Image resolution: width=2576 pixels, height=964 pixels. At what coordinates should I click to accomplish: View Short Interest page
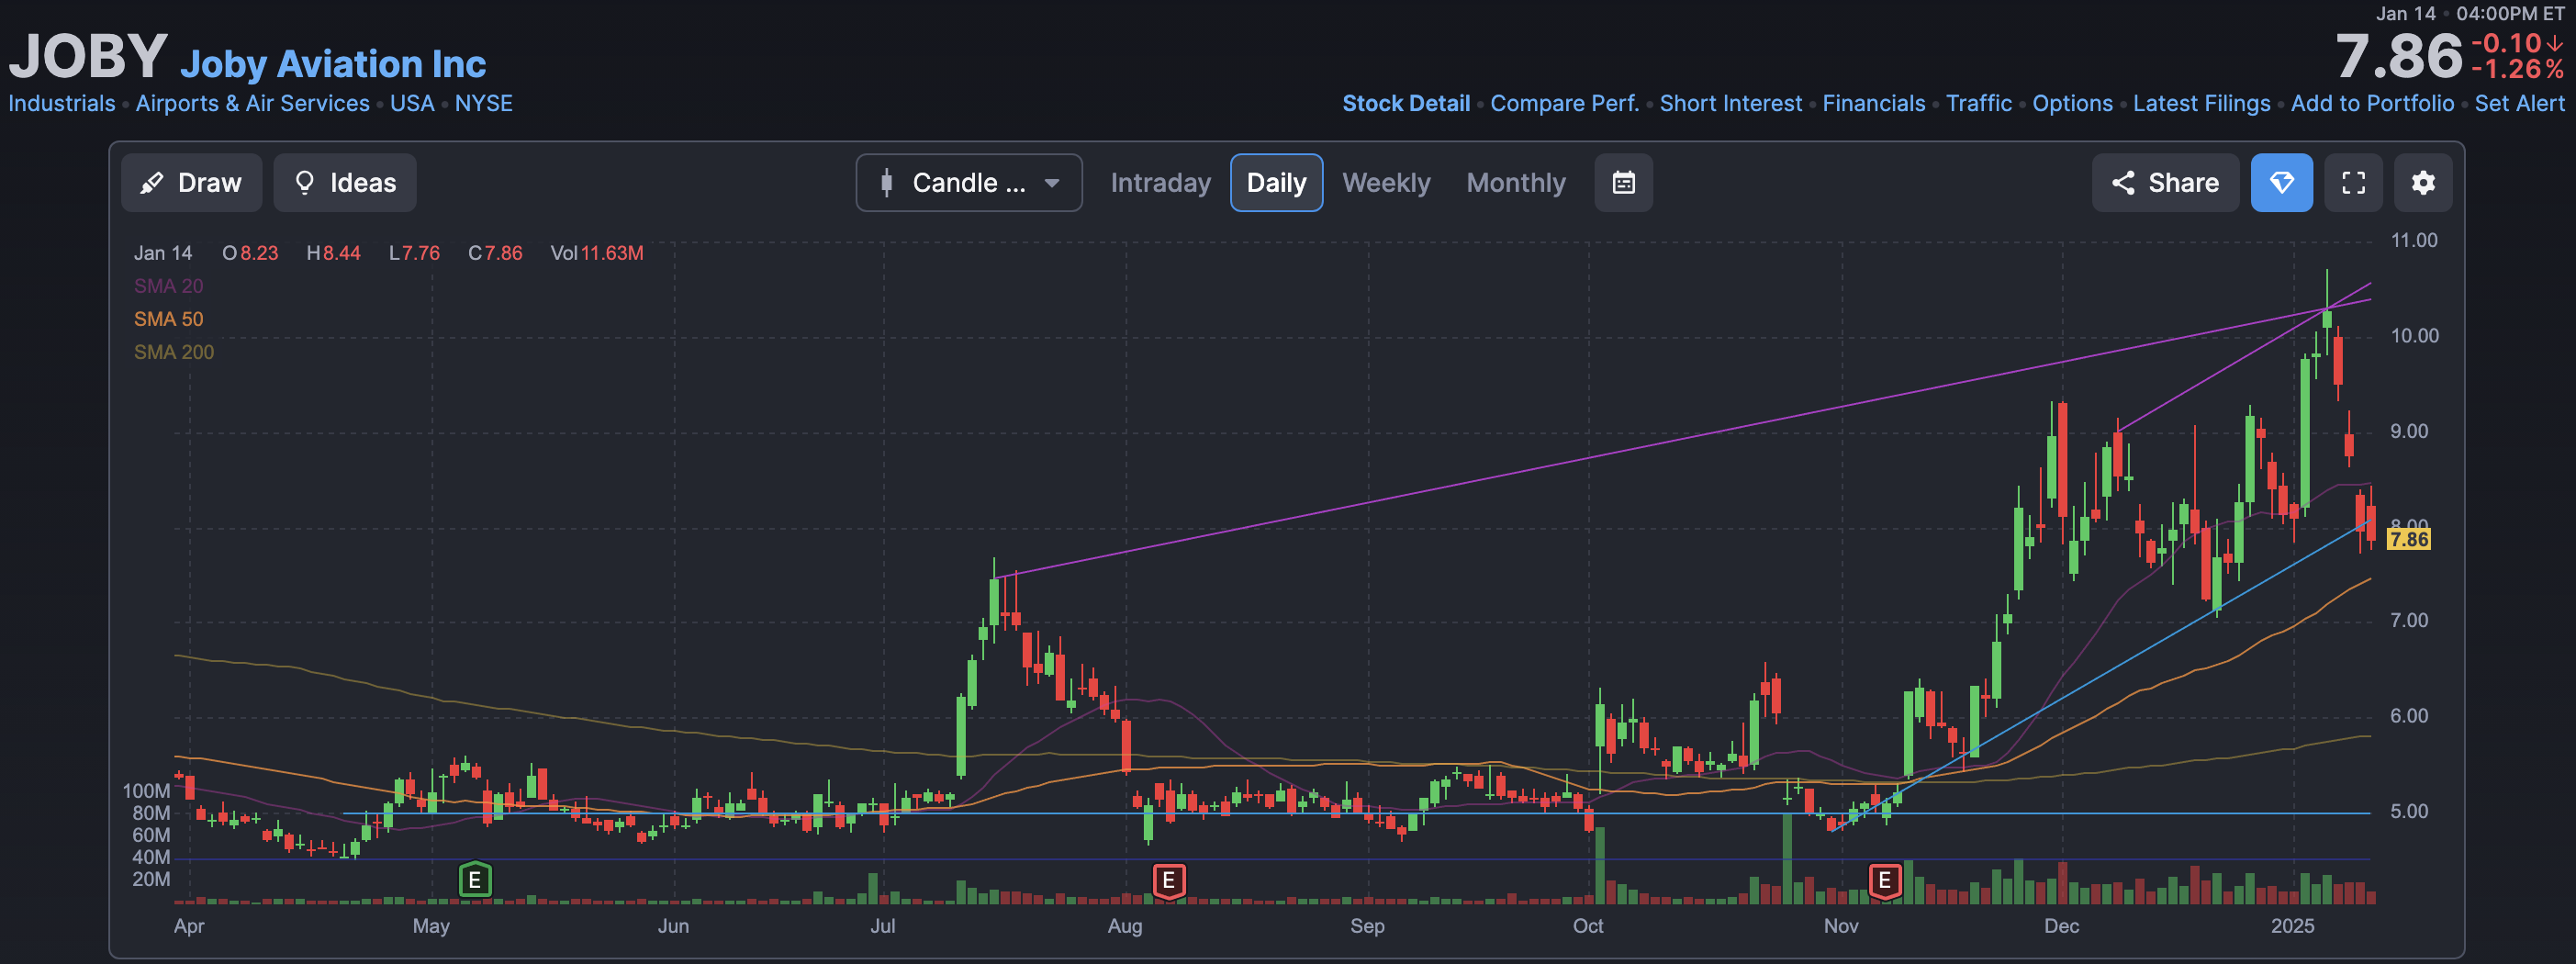point(1730,104)
